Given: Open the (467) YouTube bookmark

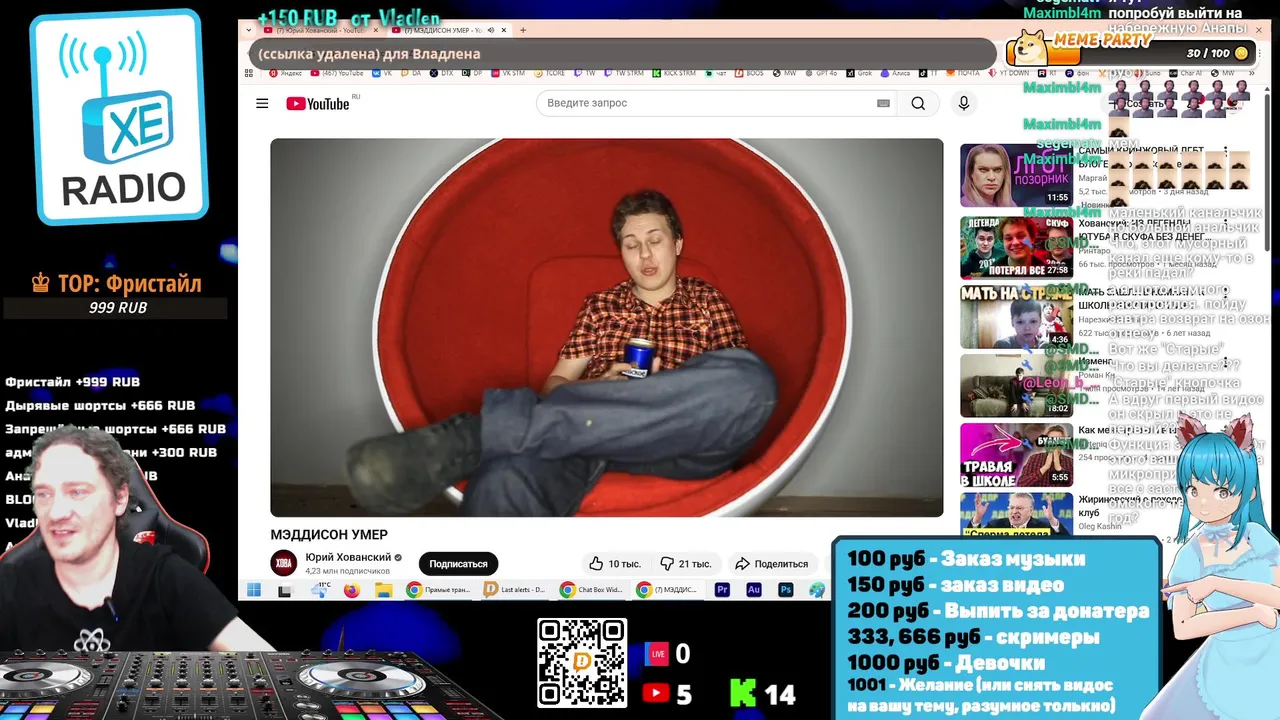Looking at the screenshot, I should click(x=336, y=73).
